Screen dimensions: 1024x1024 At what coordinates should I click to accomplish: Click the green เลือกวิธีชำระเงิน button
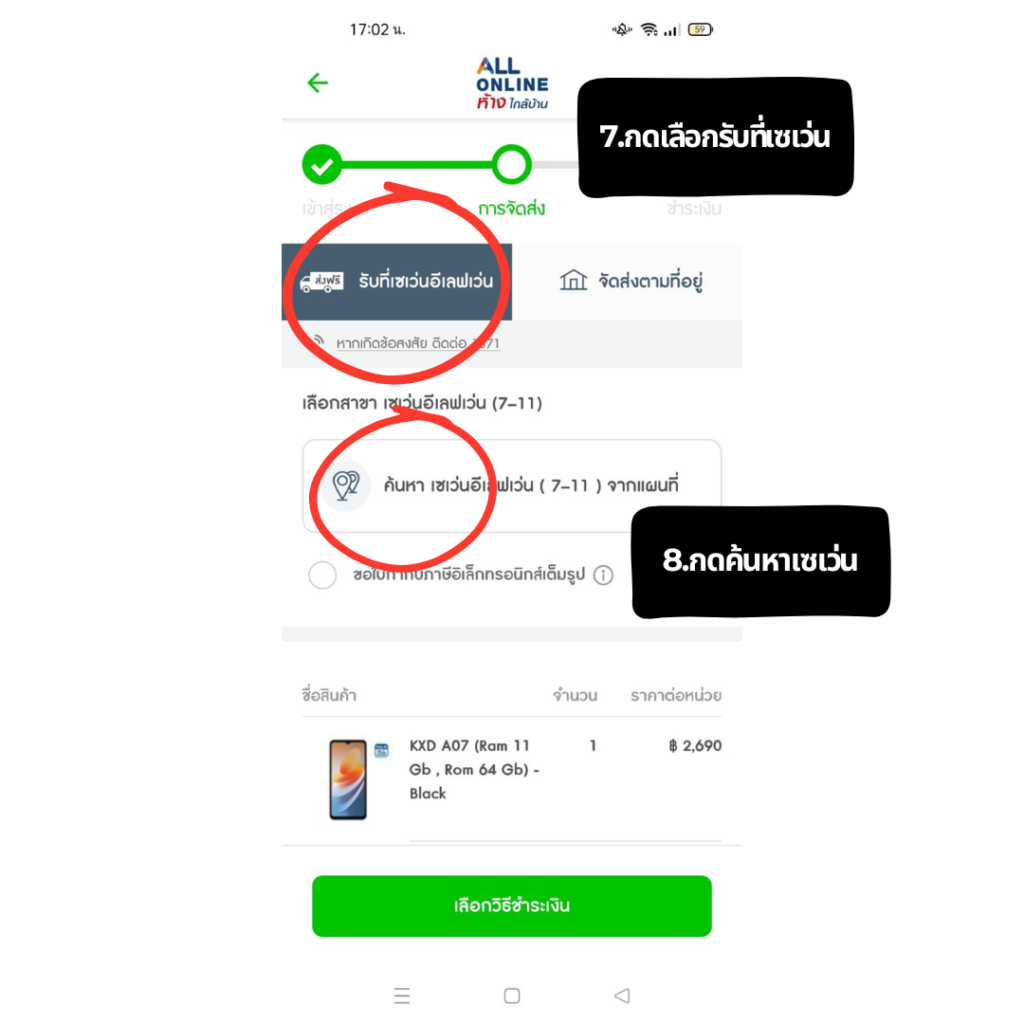[512, 906]
